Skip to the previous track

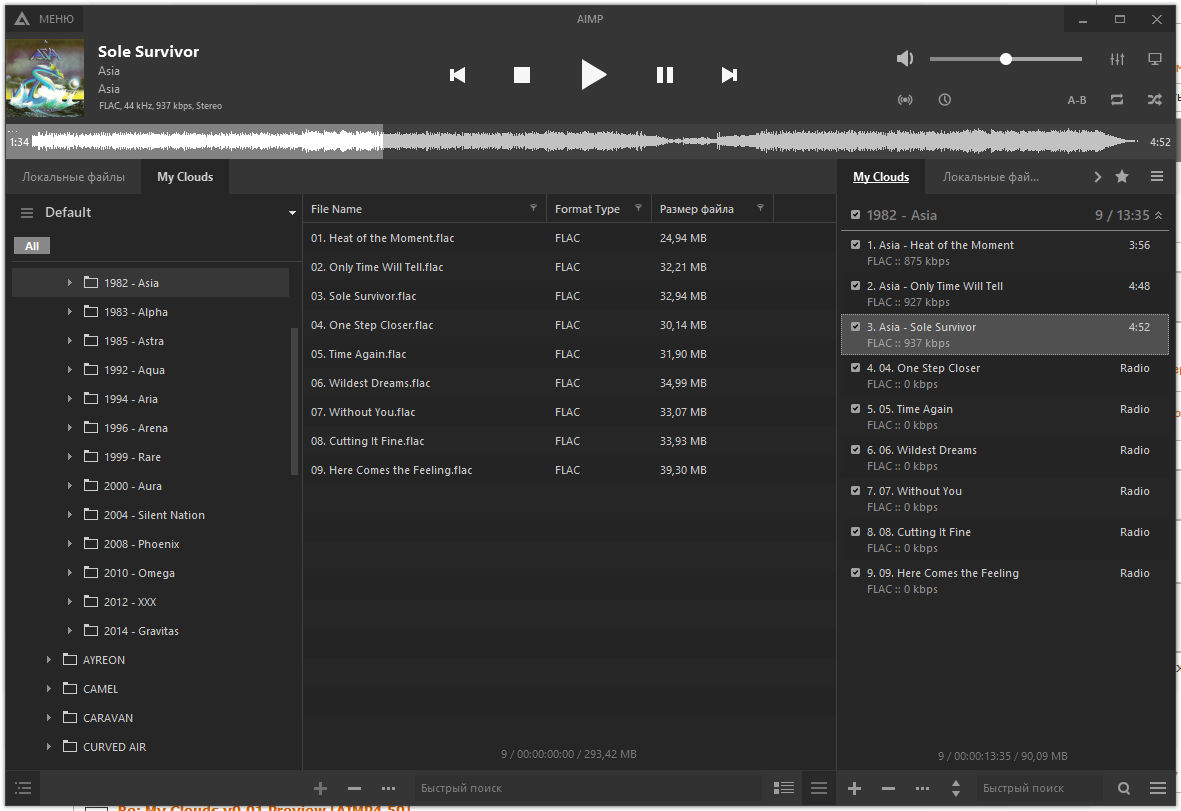[x=457, y=75]
